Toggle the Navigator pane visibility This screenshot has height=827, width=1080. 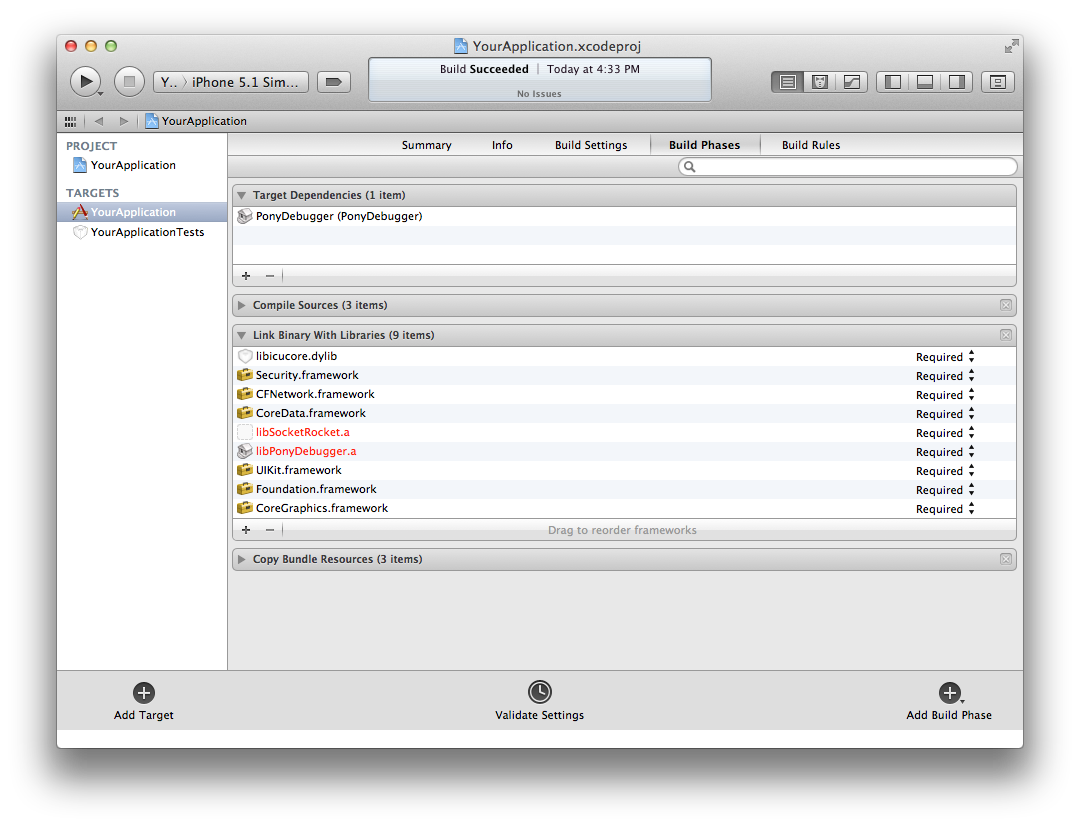pos(893,82)
